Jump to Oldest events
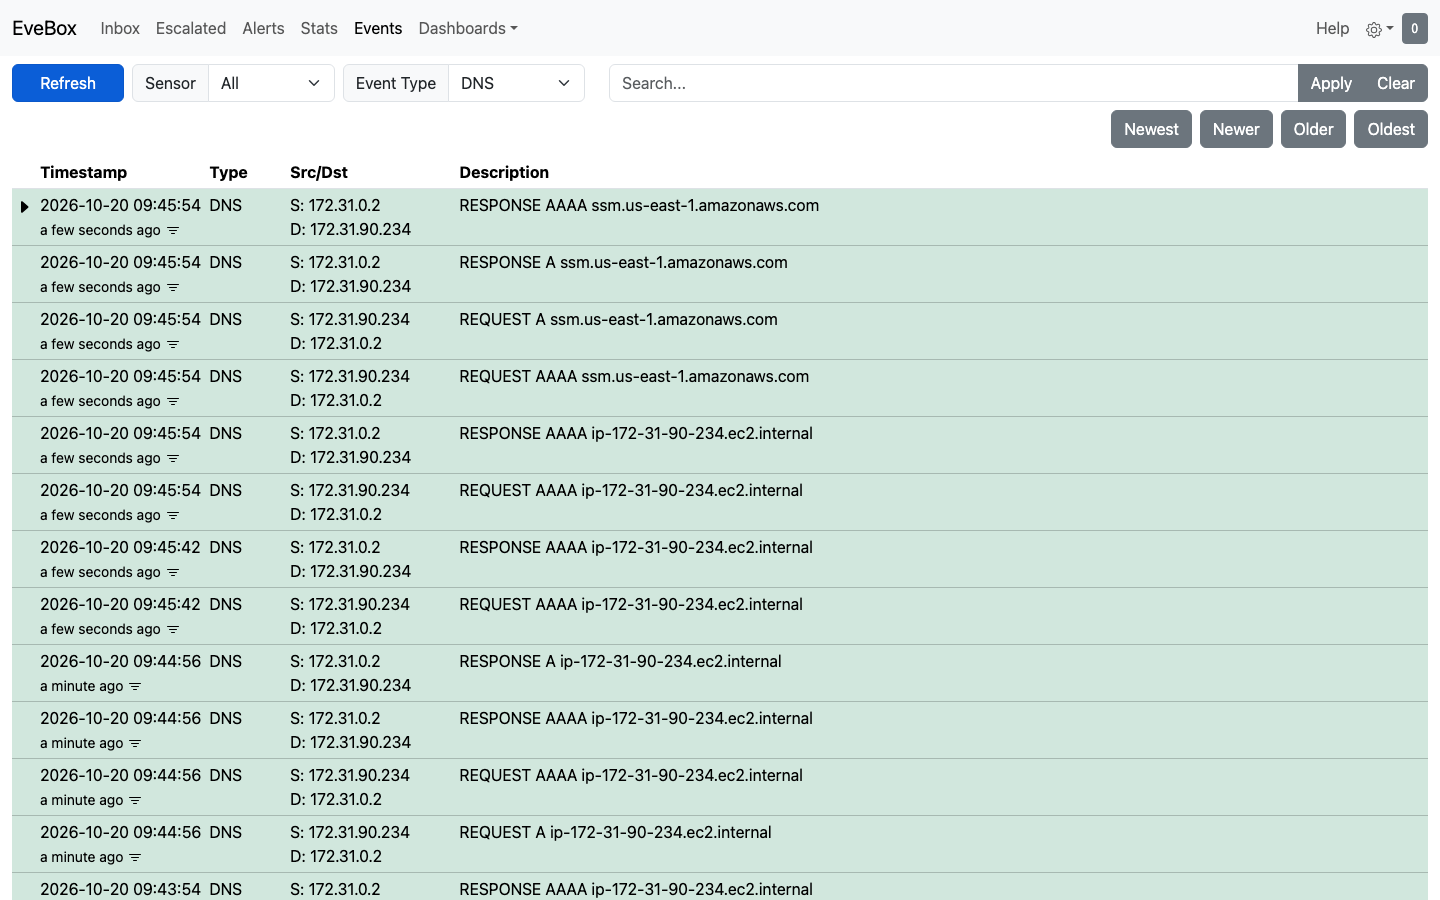The width and height of the screenshot is (1440, 900). click(x=1391, y=129)
